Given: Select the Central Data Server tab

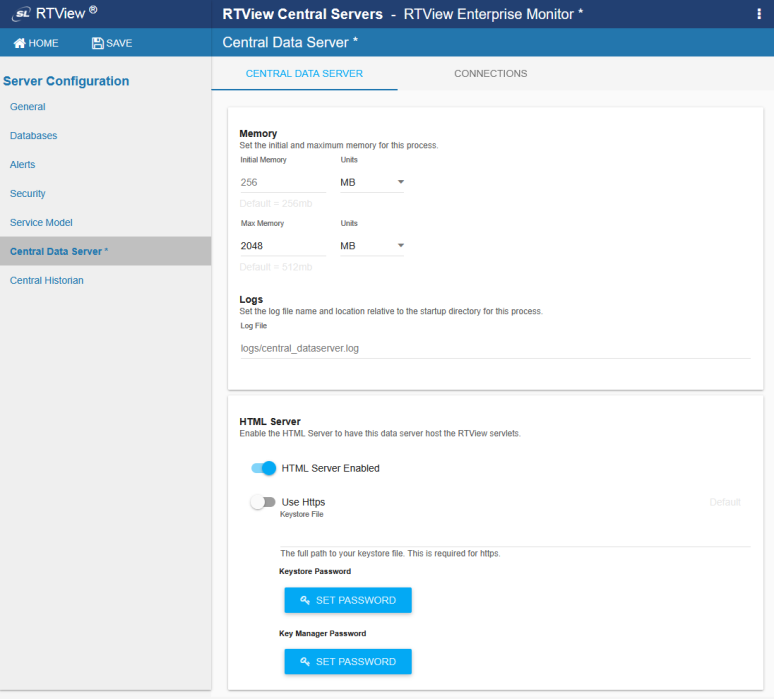Looking at the screenshot, I should [x=304, y=74].
